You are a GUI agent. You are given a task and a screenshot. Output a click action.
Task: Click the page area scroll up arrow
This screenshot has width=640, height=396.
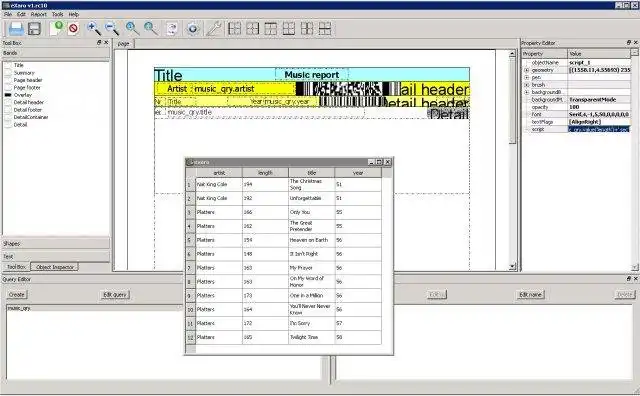pyautogui.click(x=513, y=54)
